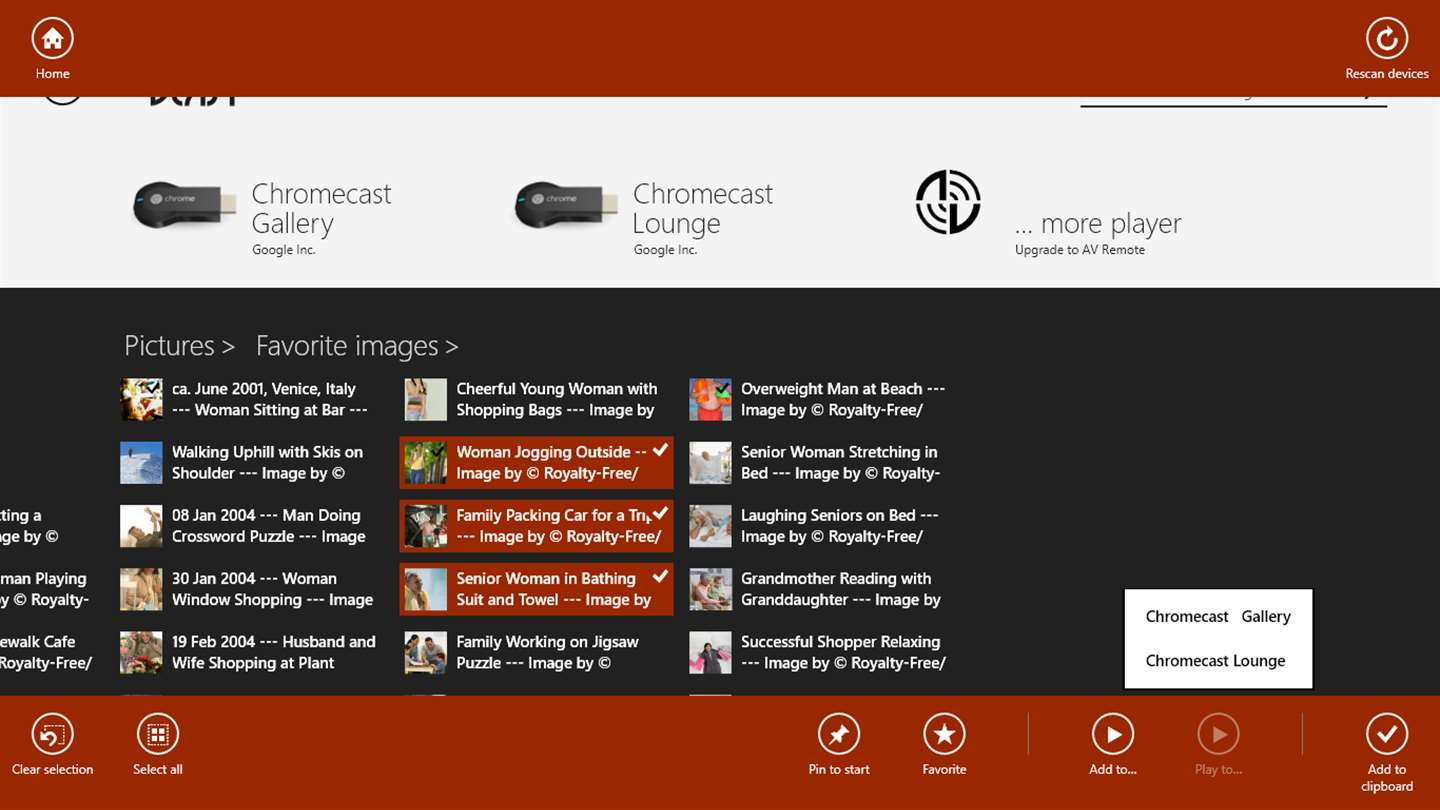
Task: Select text 'Overweight Man at Beach'
Action: coord(831,389)
